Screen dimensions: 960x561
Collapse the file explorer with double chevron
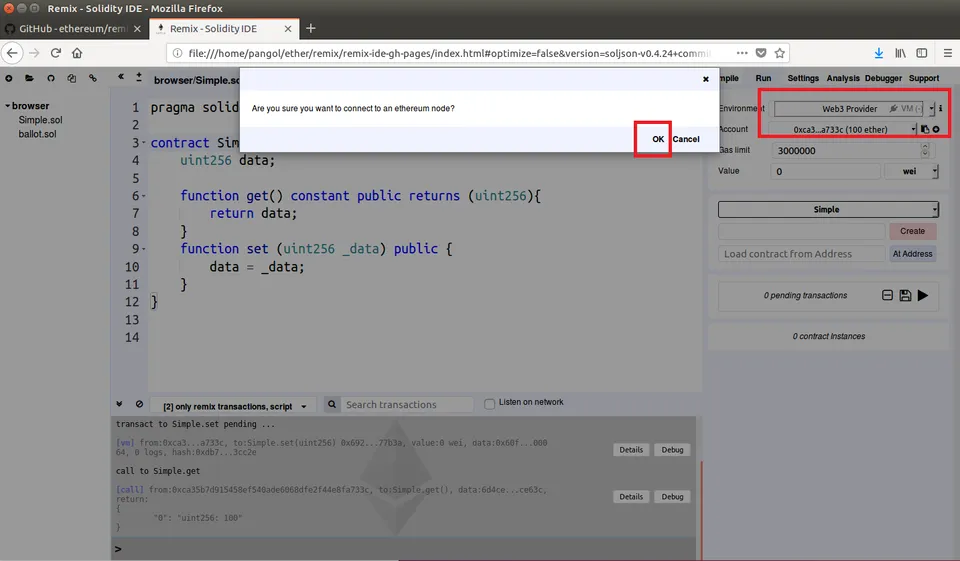[121, 77]
